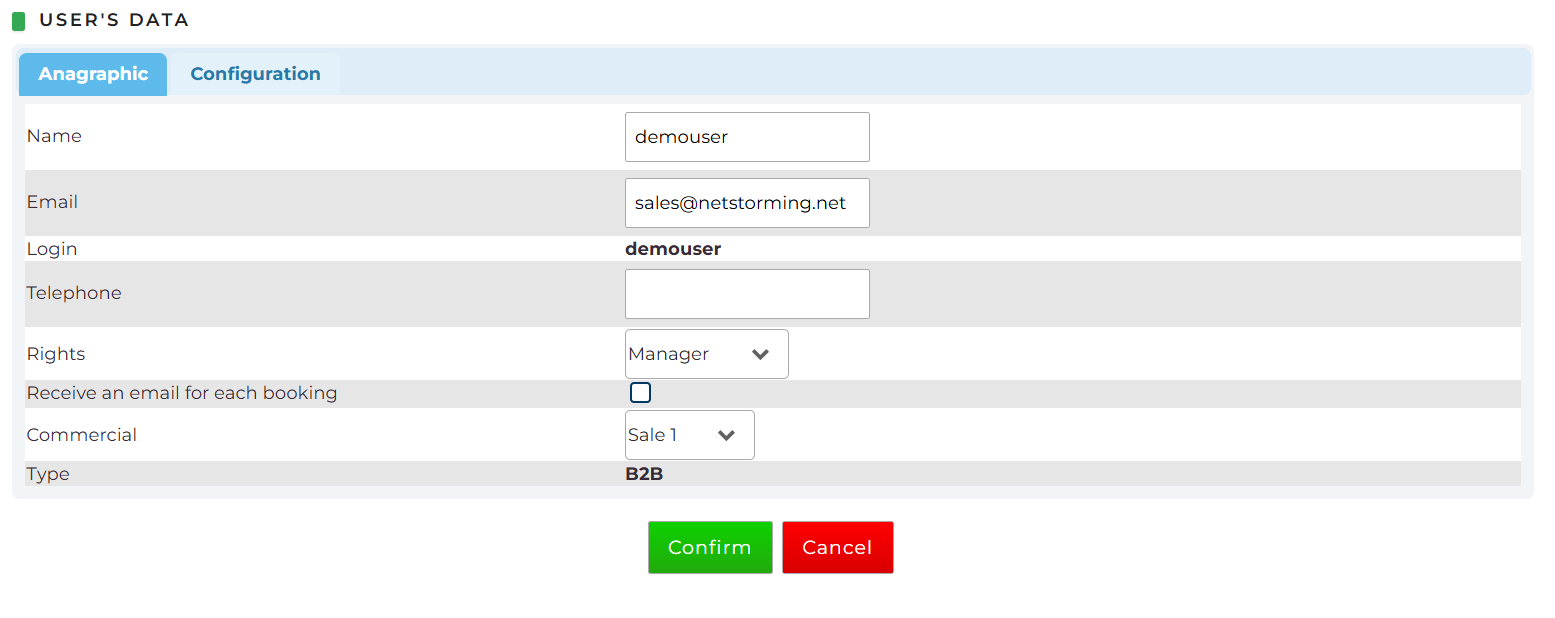
Task: Click the B2B Type value text
Action: tap(644, 474)
